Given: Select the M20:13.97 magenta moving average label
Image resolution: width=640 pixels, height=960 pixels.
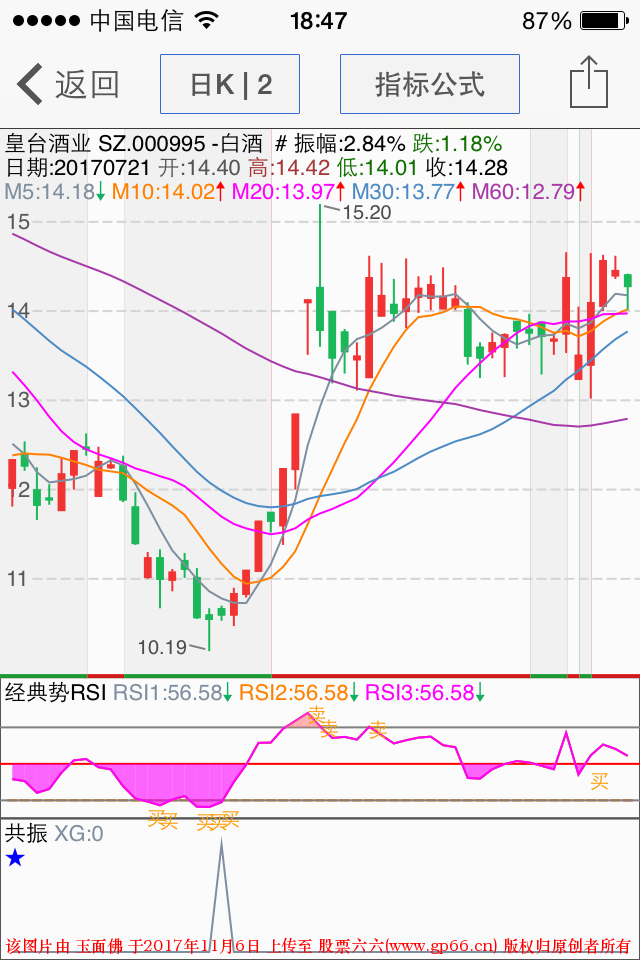Looking at the screenshot, I should (283, 191).
